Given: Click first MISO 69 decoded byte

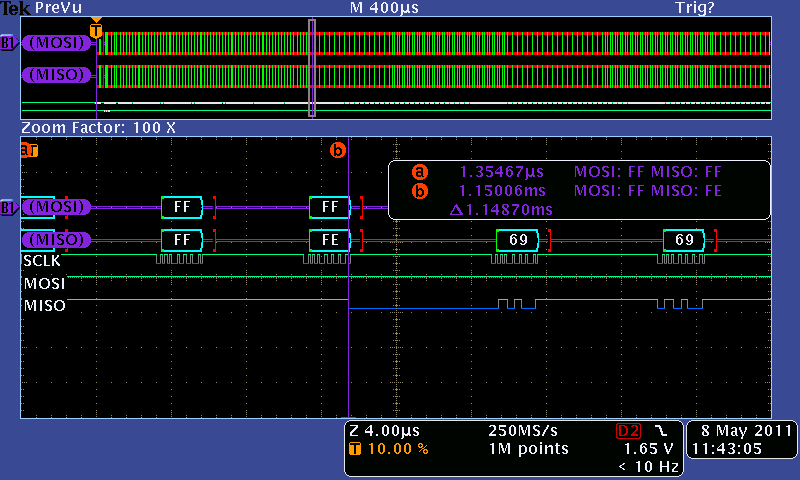Looking at the screenshot, I should [517, 240].
